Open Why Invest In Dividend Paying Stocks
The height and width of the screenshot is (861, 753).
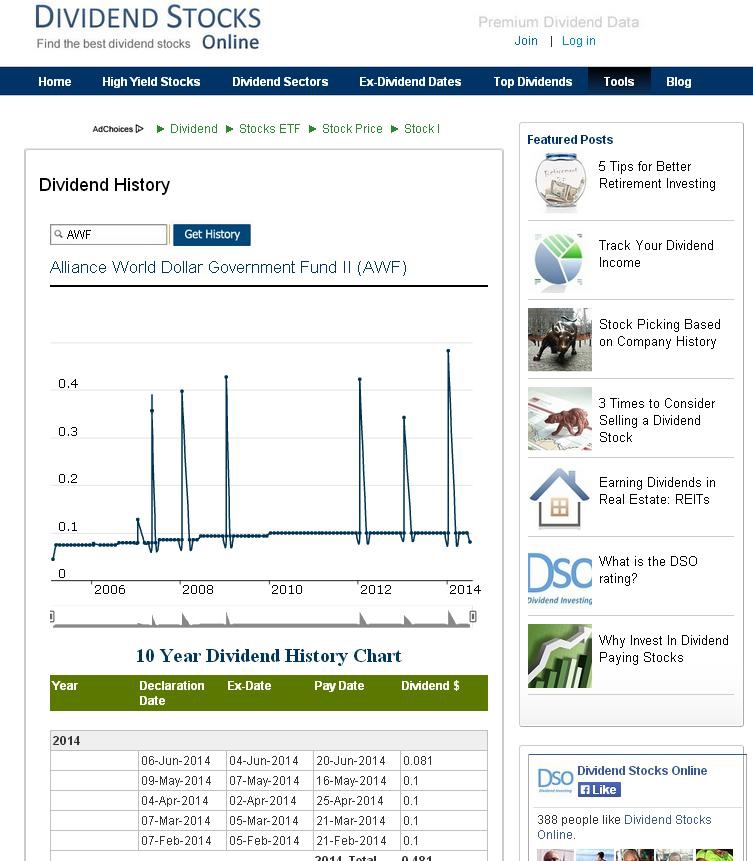click(663, 648)
